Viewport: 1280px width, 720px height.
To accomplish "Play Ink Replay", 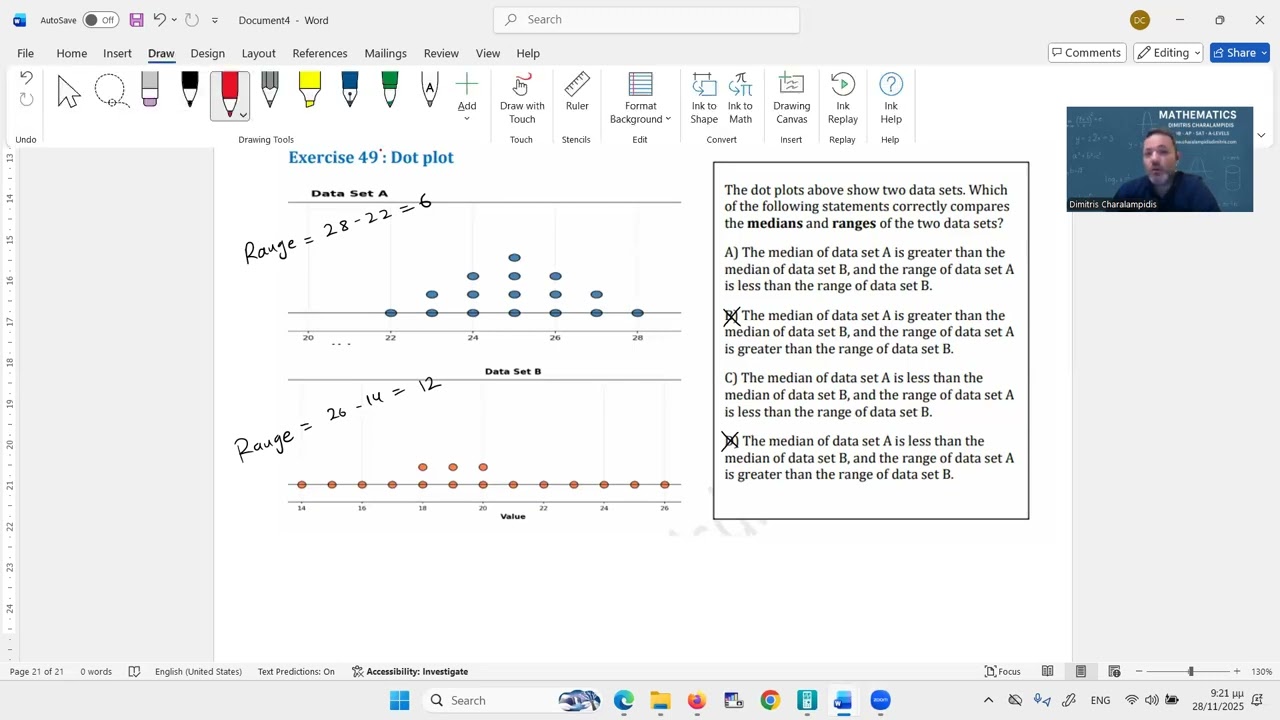I will pyautogui.click(x=843, y=98).
